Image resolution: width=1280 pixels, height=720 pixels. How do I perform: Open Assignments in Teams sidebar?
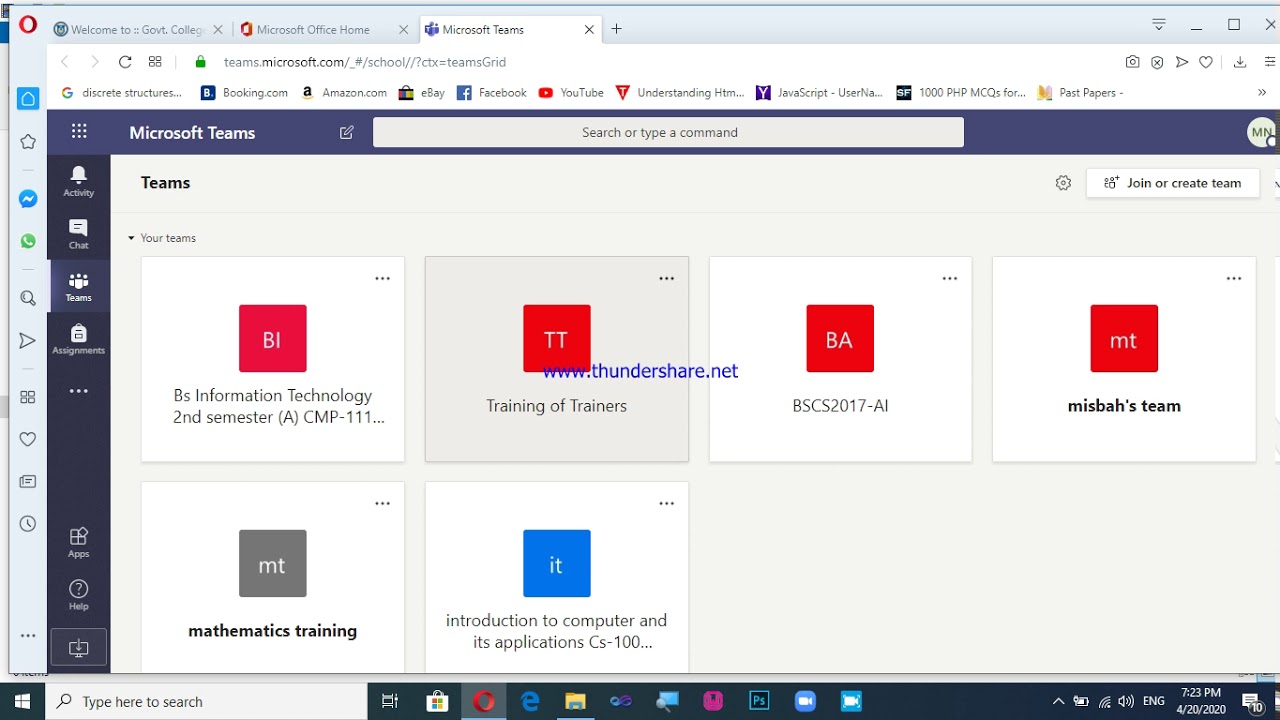(79, 339)
